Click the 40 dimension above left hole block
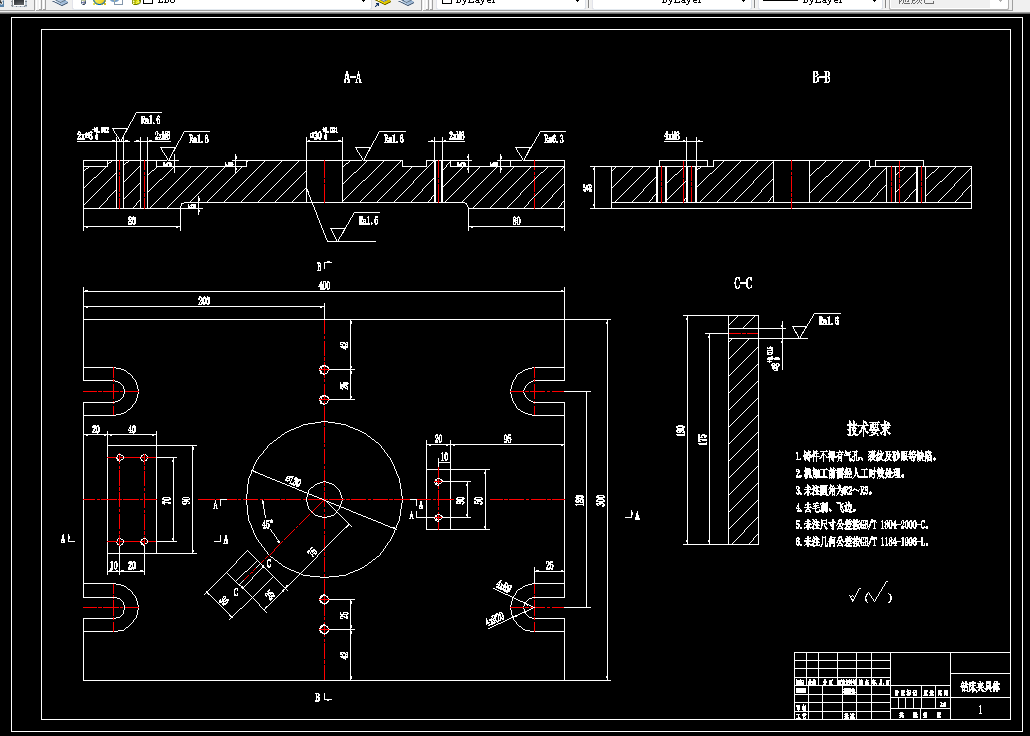 click(132, 429)
